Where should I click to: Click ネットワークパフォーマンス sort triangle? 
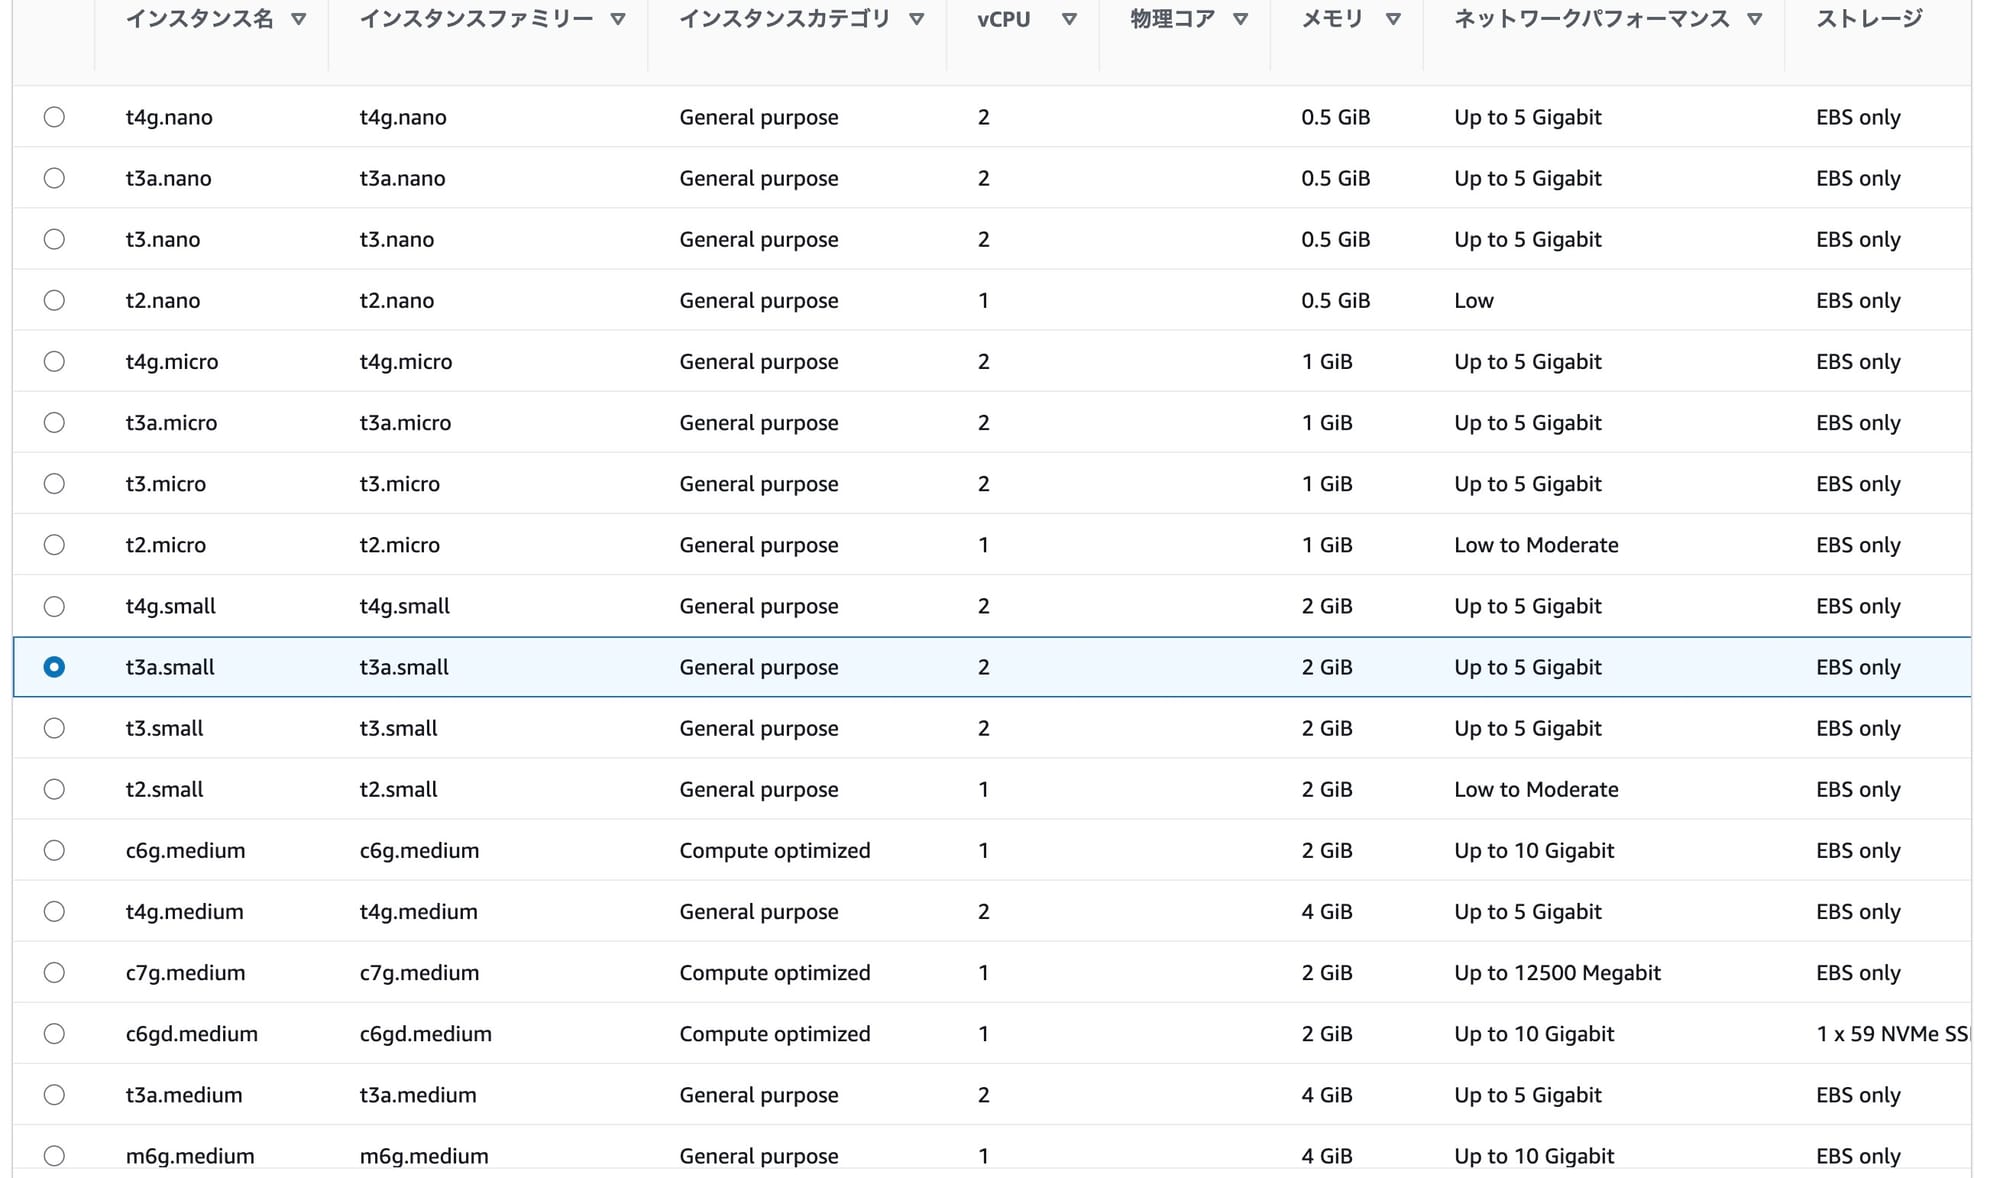[x=1754, y=19]
